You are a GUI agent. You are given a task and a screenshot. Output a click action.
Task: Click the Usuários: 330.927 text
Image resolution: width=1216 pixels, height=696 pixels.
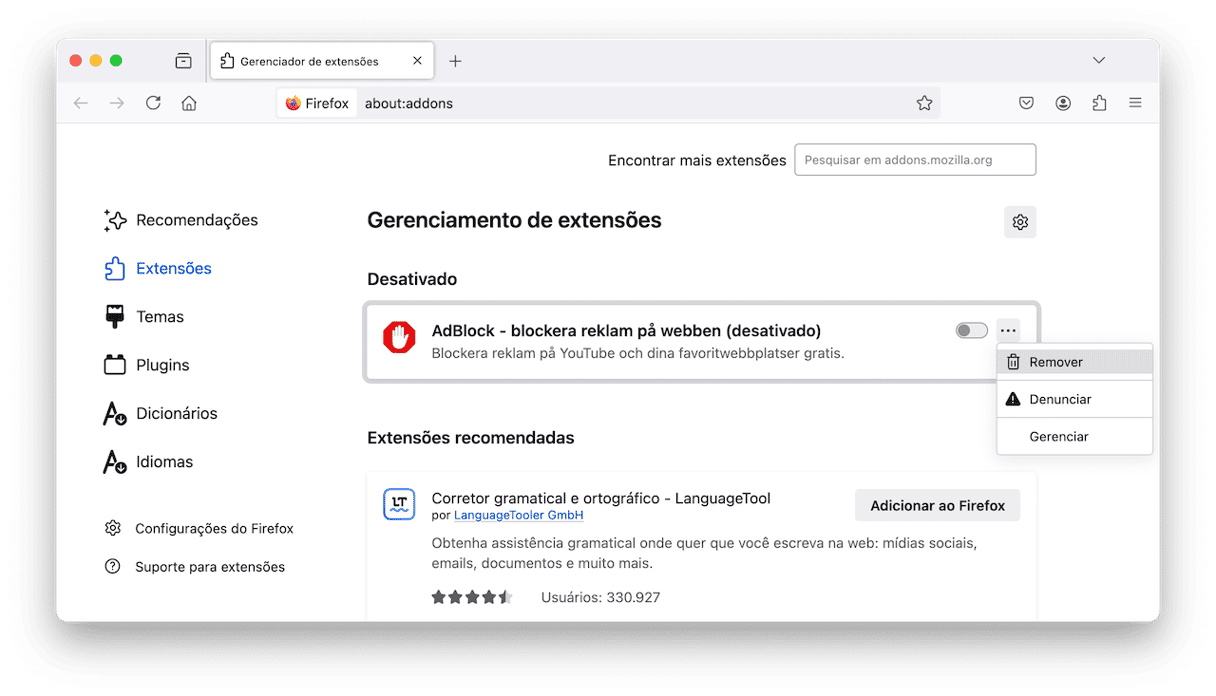[600, 597]
